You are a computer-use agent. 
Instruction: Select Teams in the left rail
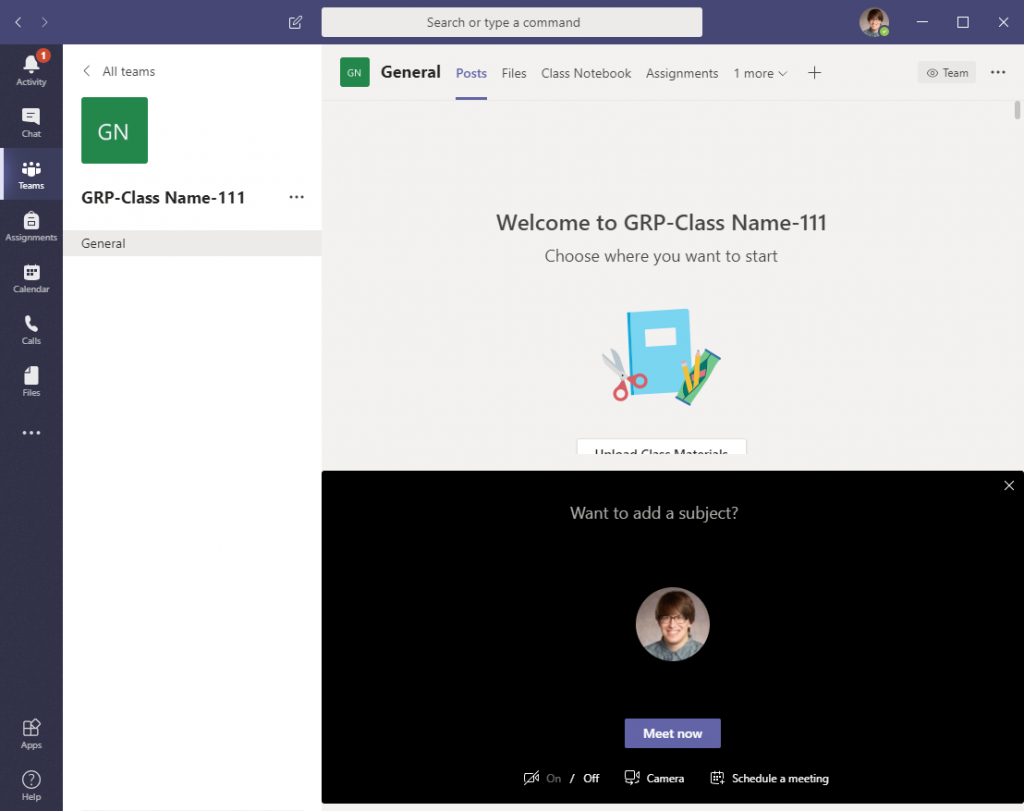pos(31,174)
